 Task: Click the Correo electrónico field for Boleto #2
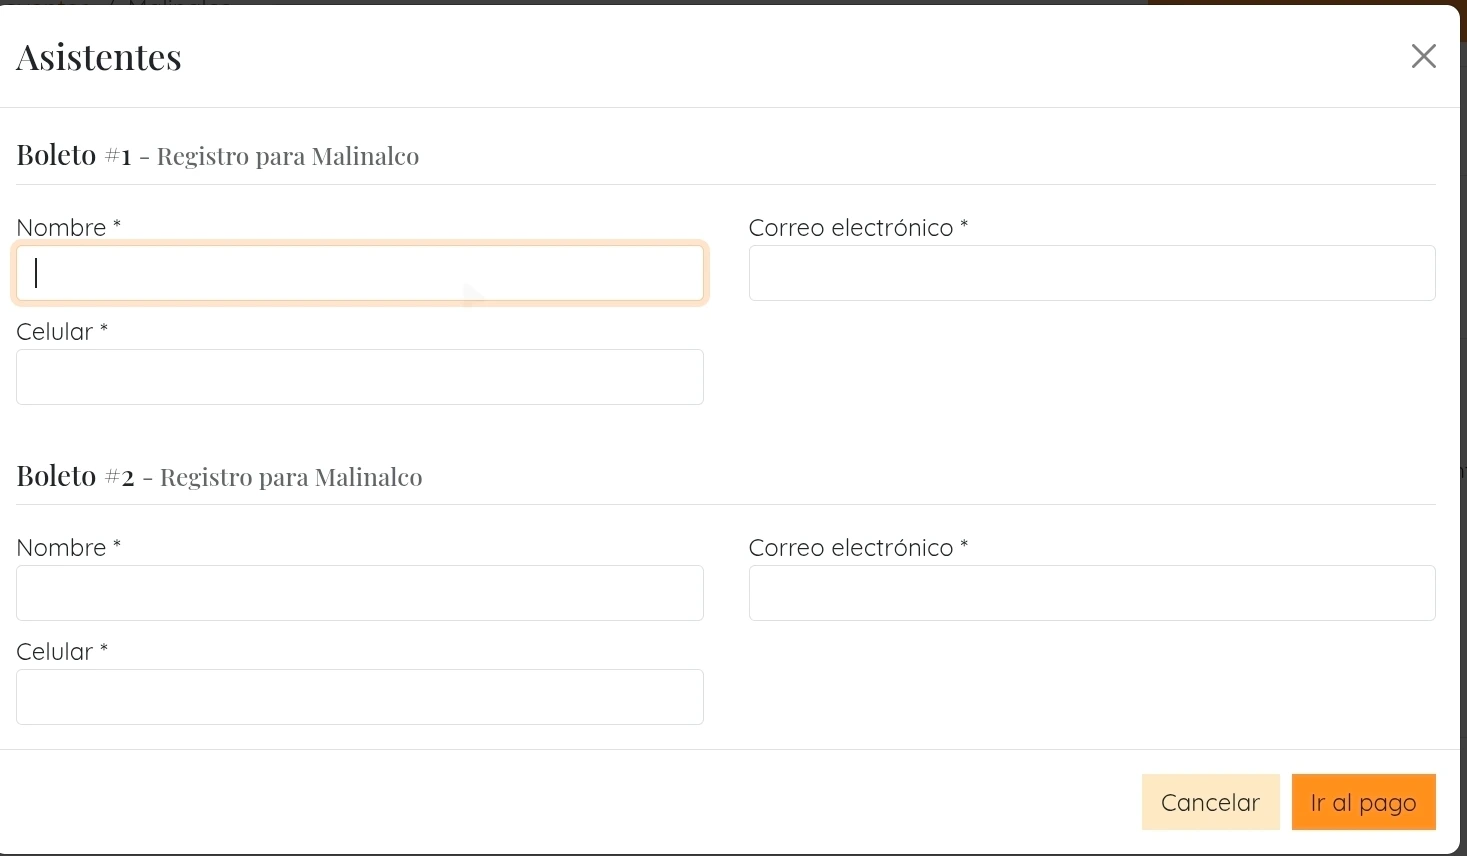pyautogui.click(x=1092, y=593)
